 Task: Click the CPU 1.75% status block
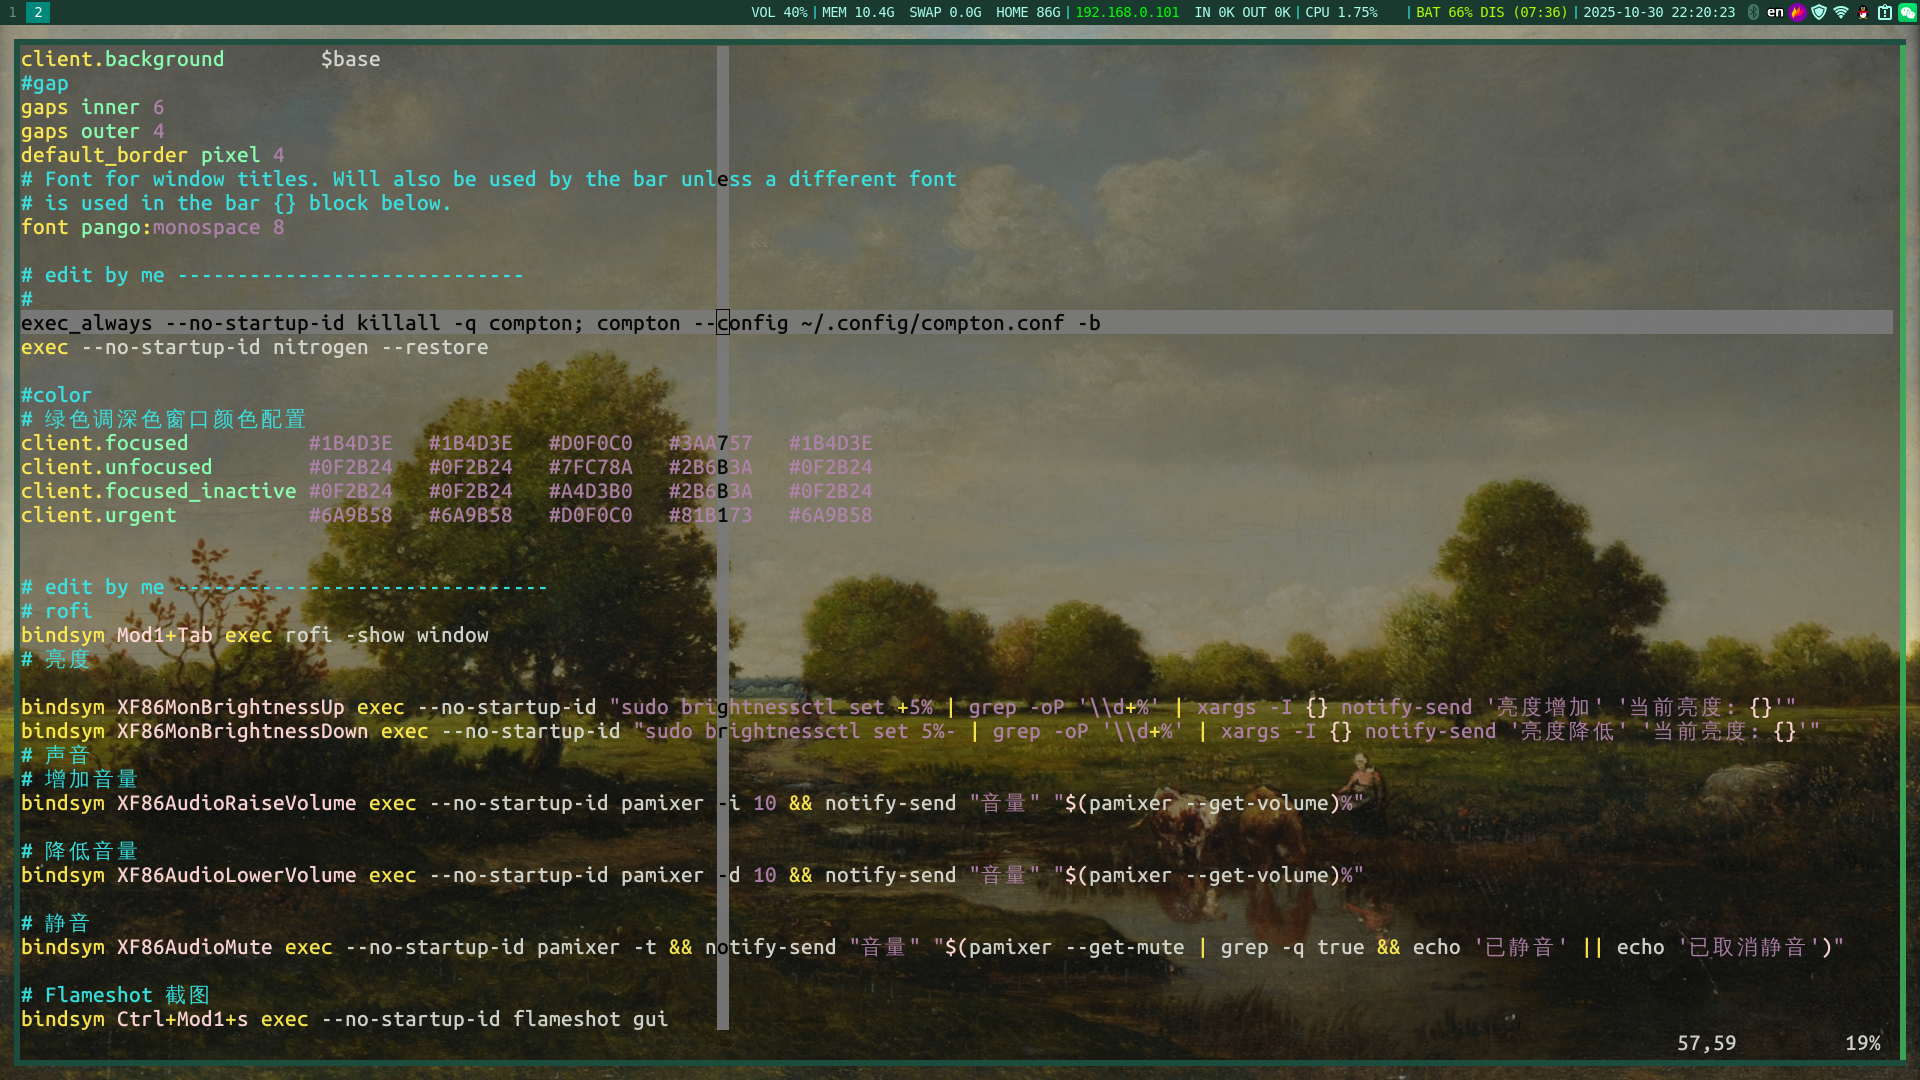(x=1341, y=12)
